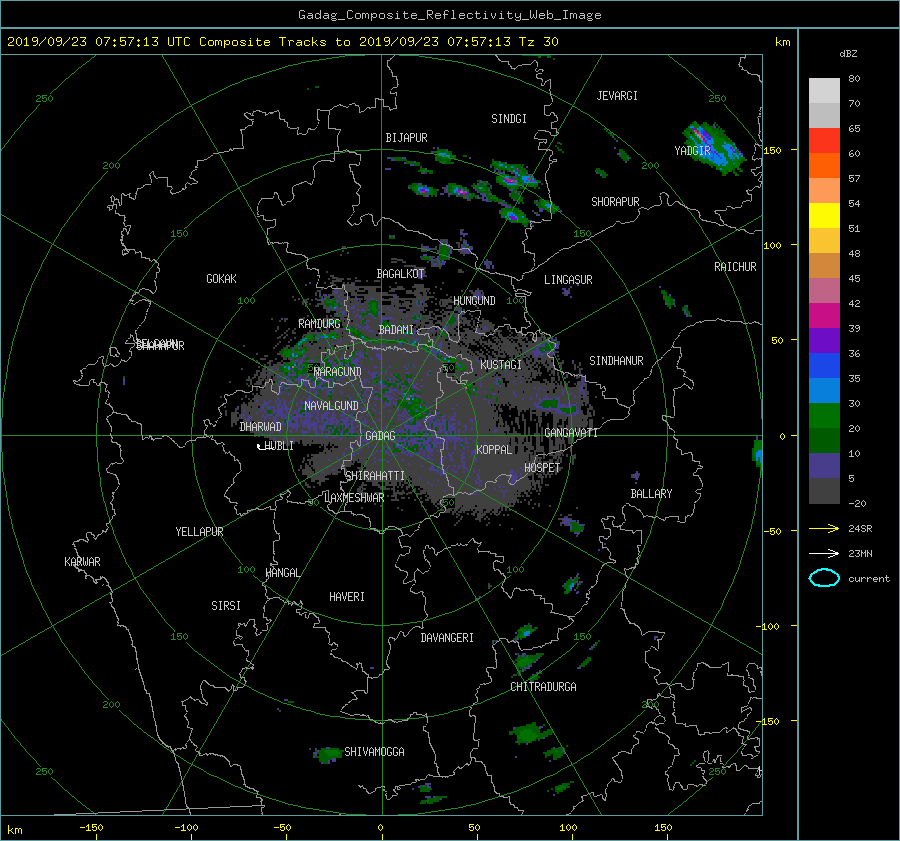Click the GADAG radar center label
900x841 pixels.
380,436
